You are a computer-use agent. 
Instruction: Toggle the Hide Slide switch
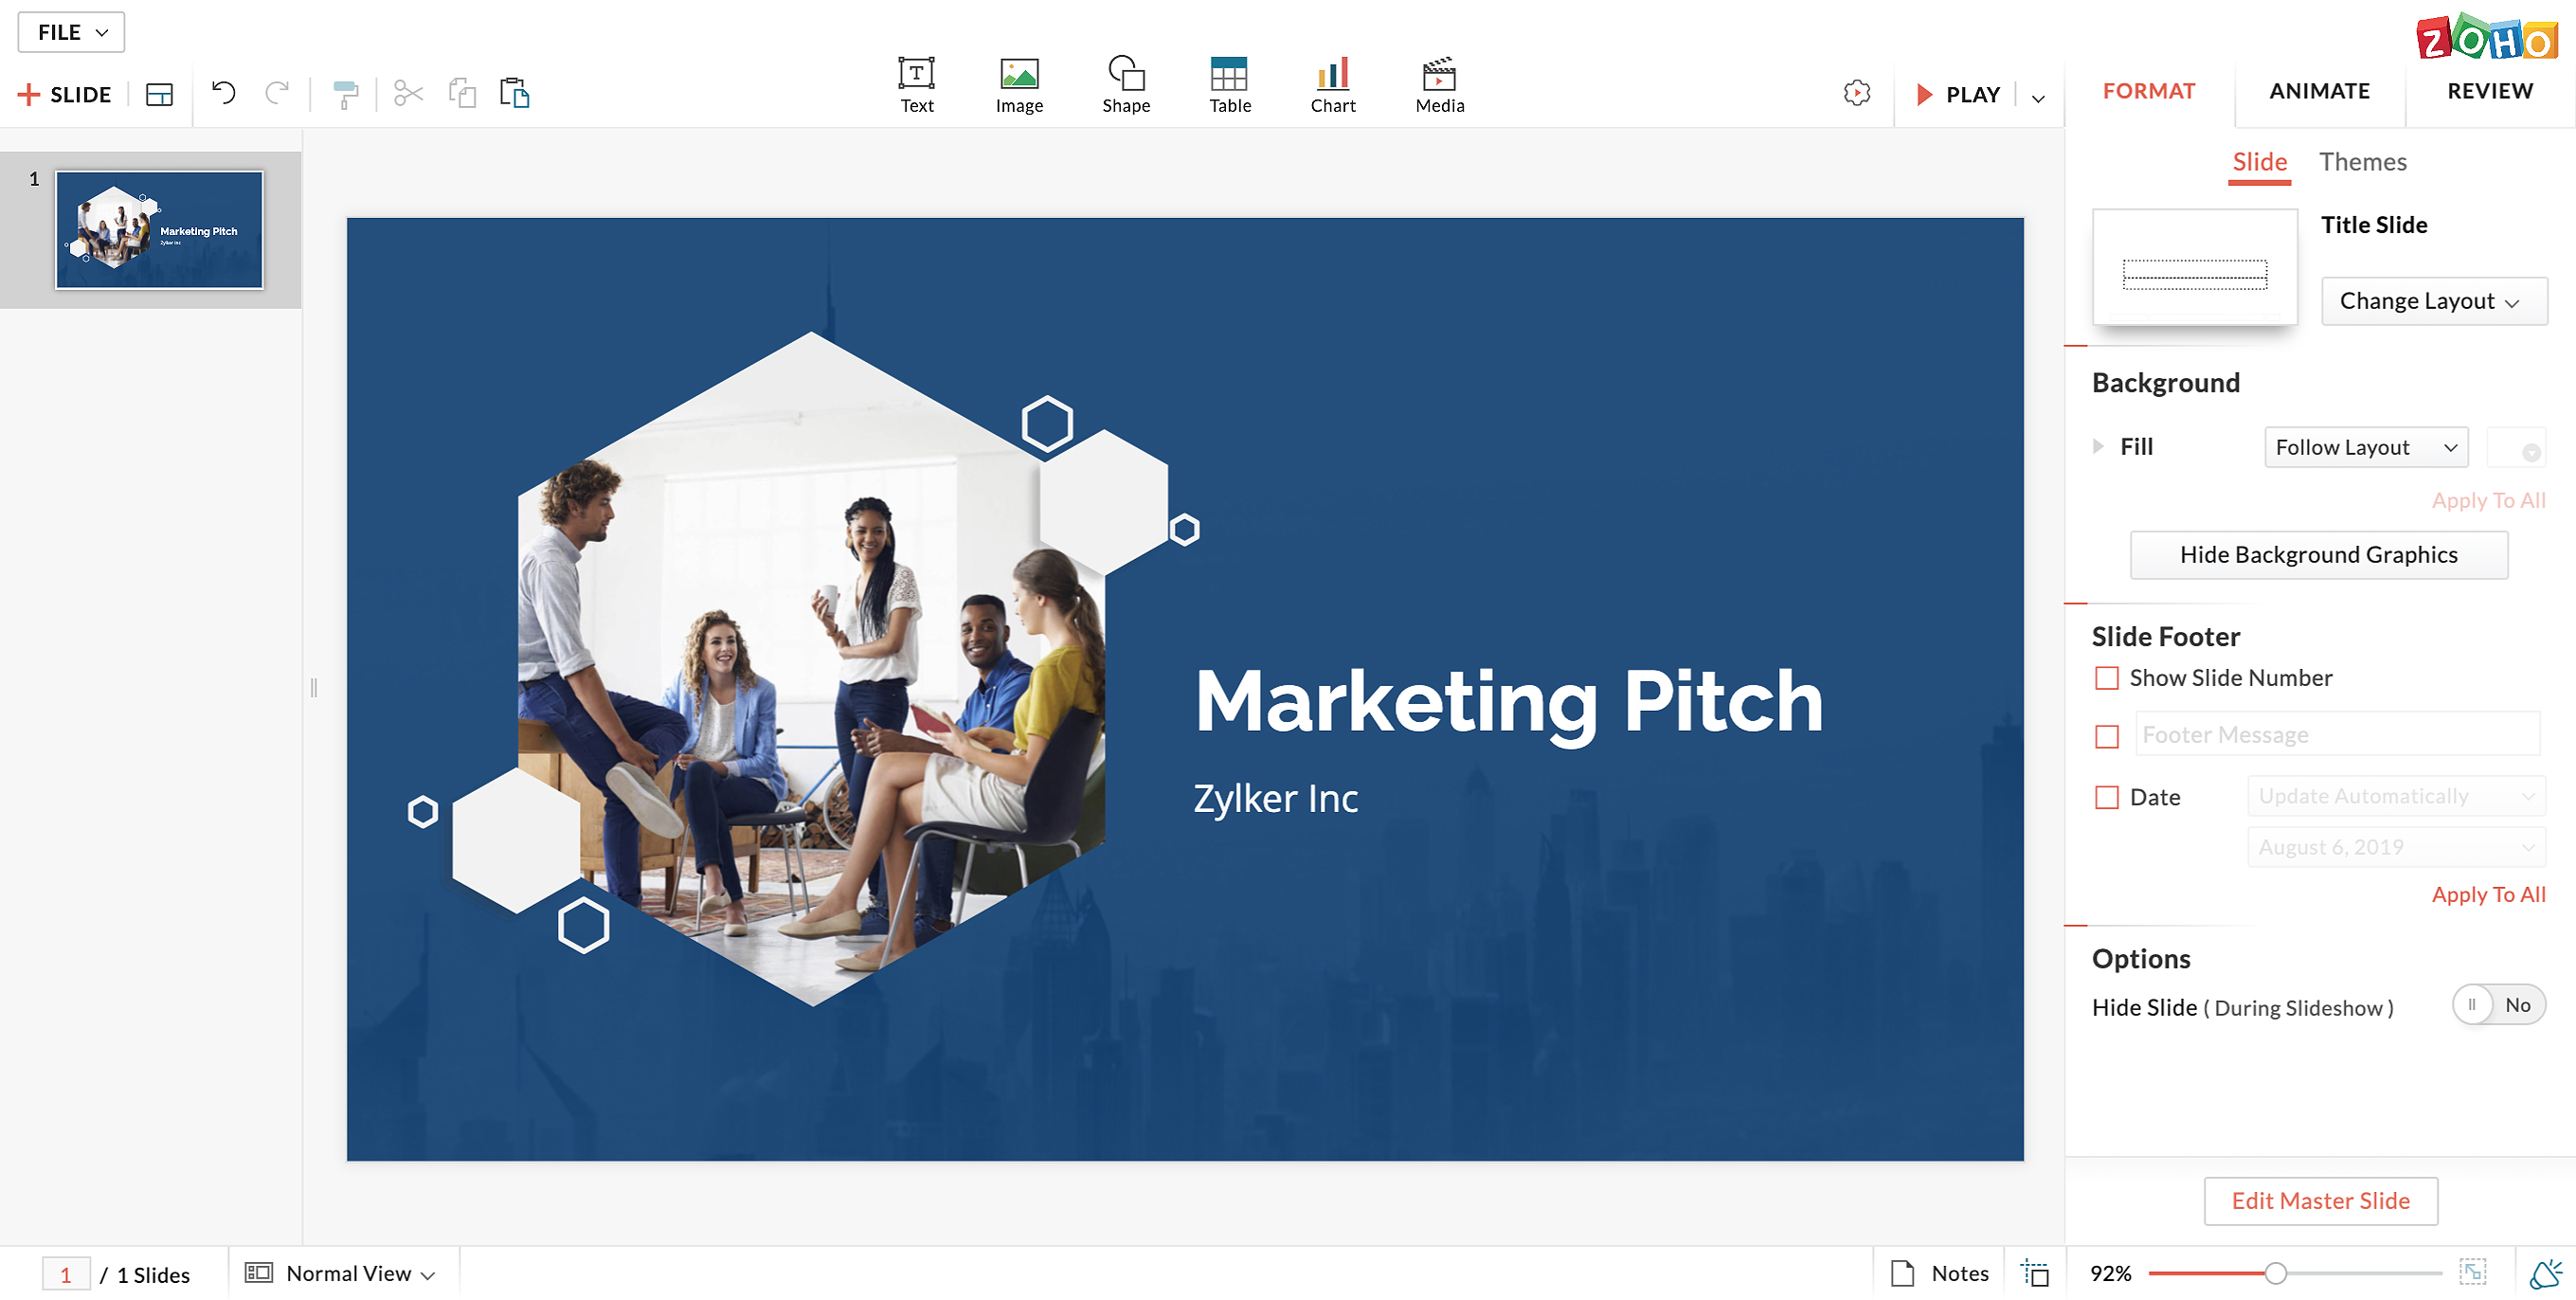[2497, 1005]
